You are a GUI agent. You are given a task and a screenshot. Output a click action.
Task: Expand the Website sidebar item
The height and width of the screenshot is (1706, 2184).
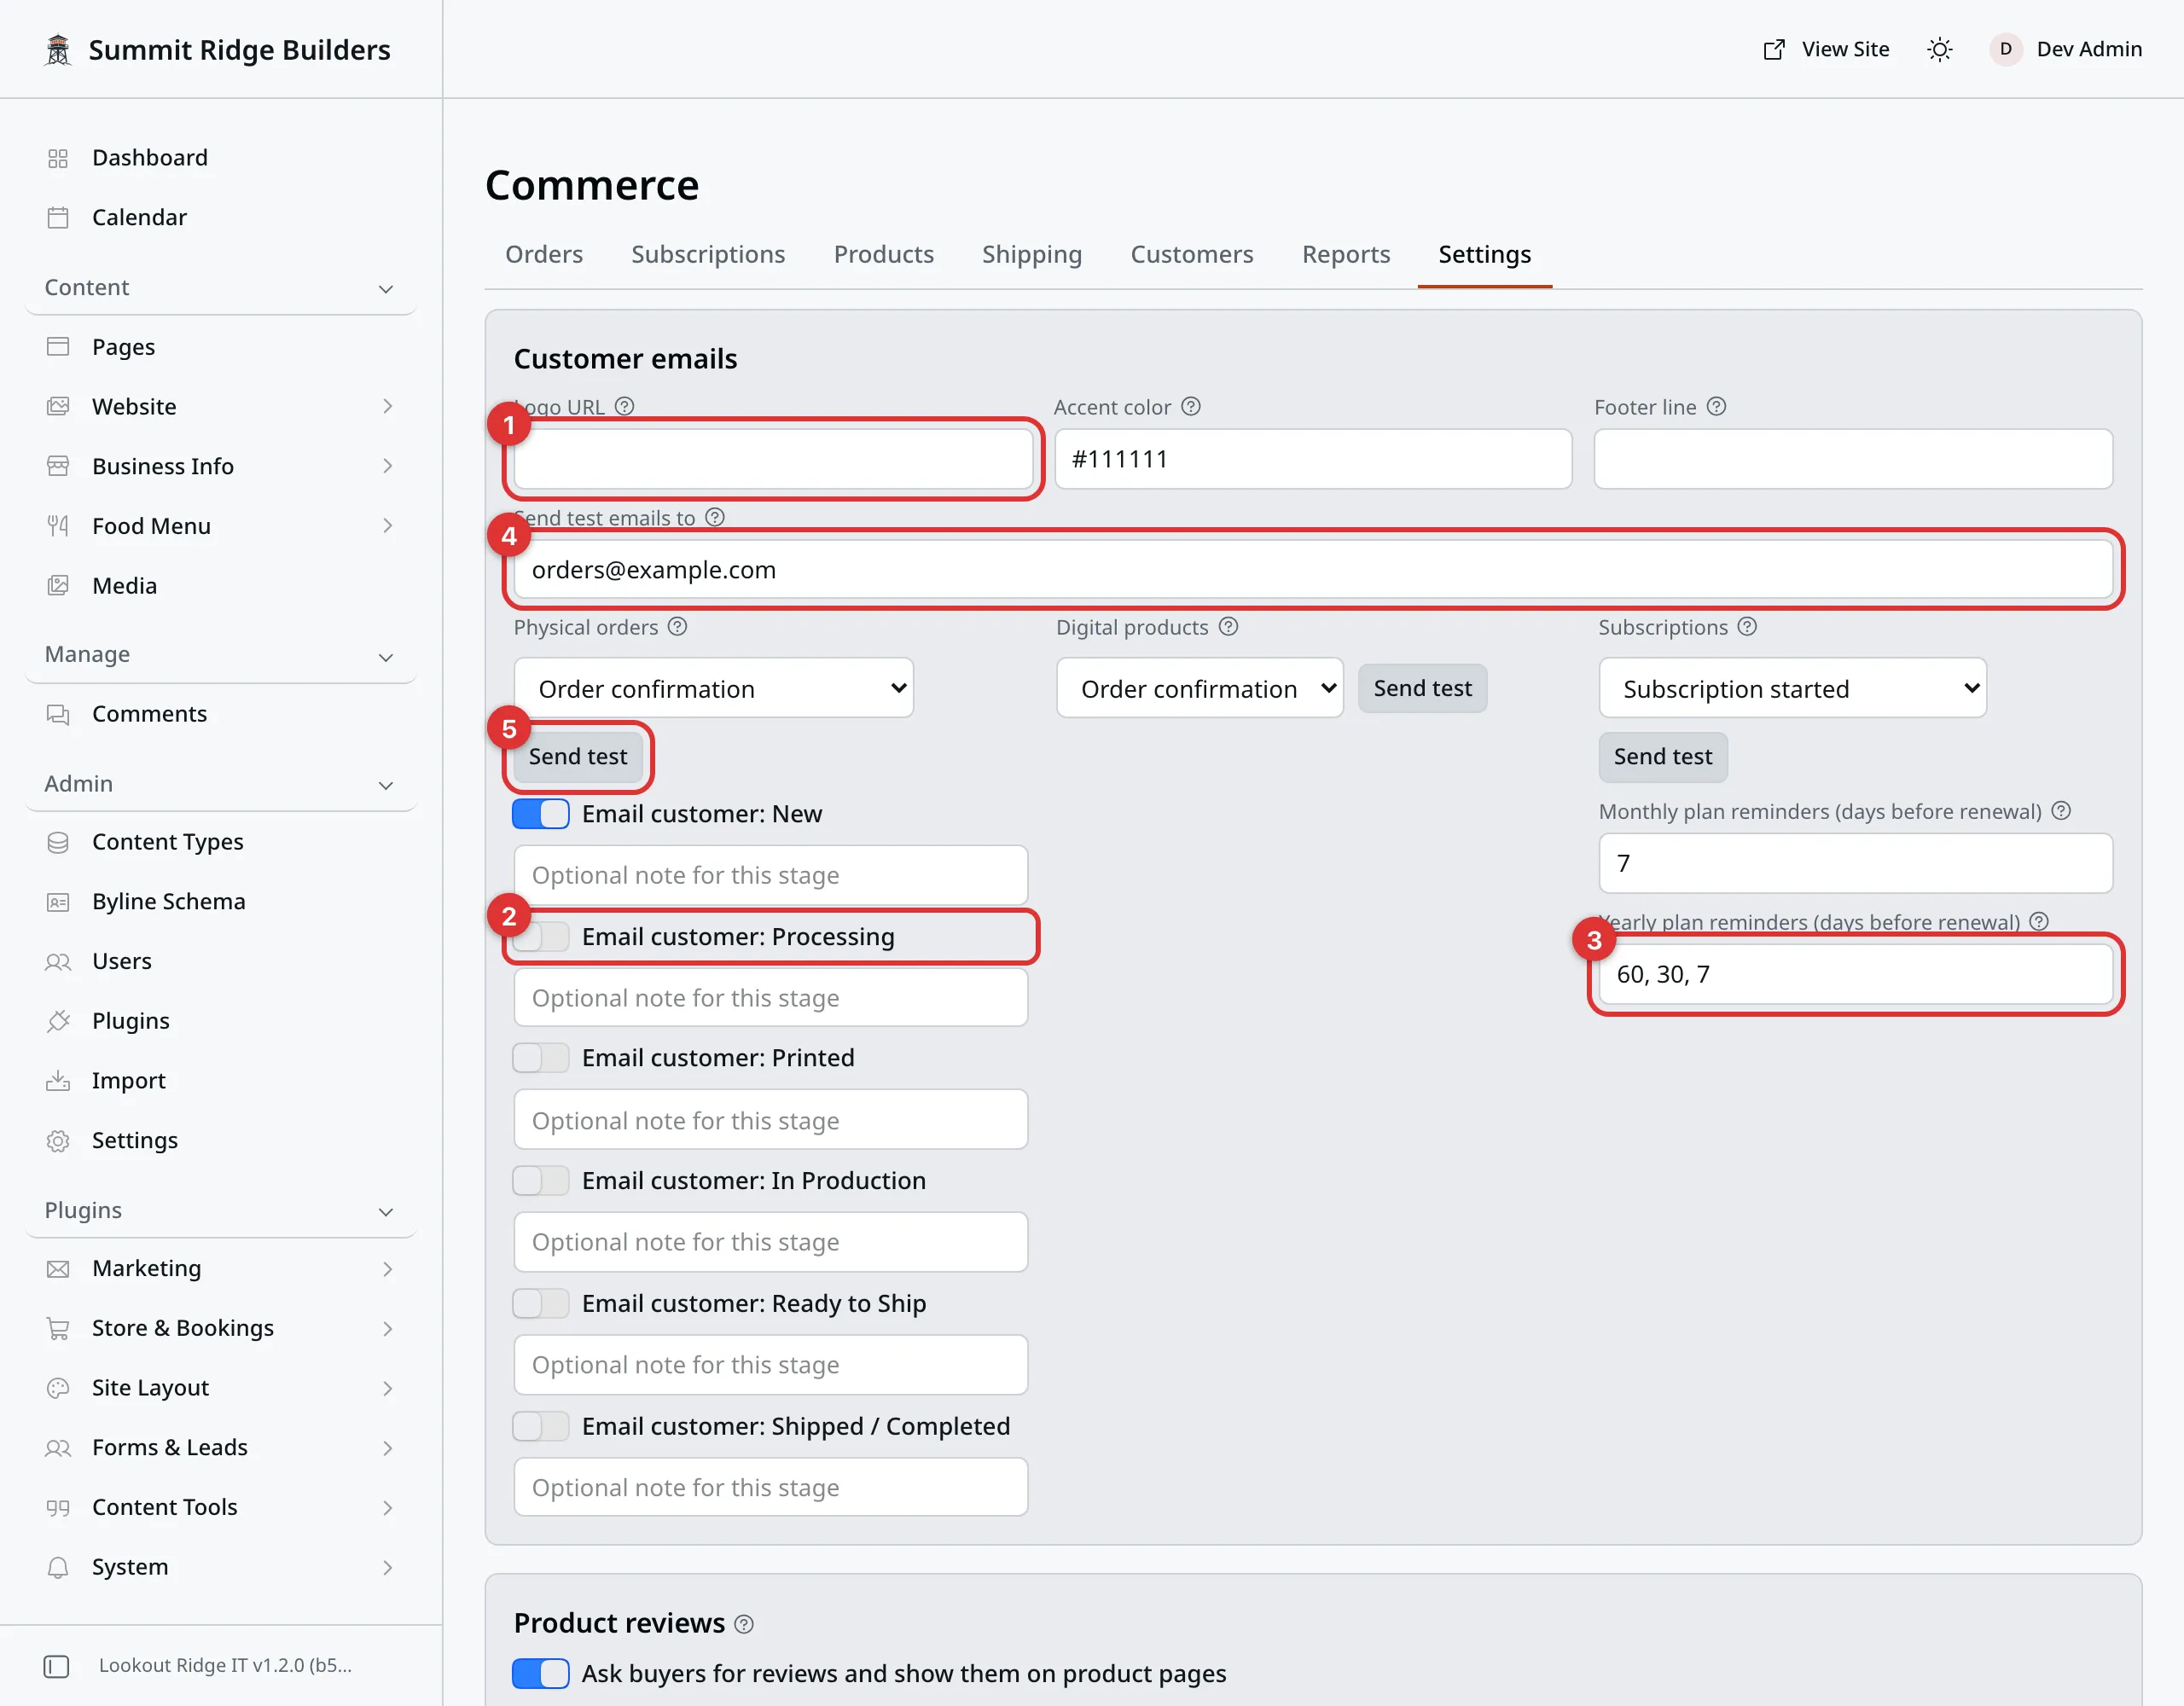(220, 406)
